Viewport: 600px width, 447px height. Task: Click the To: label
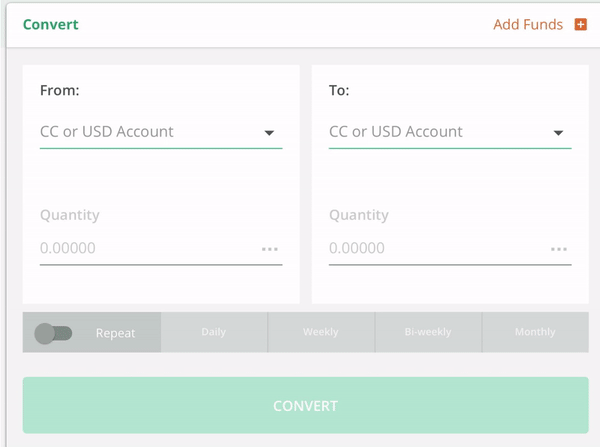[338, 90]
